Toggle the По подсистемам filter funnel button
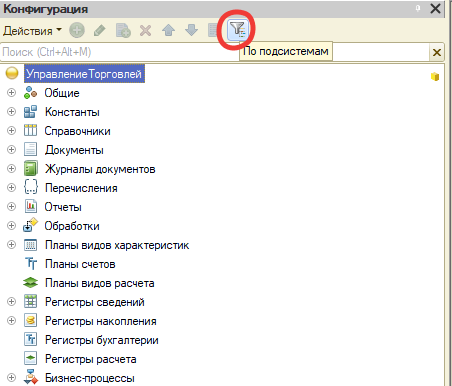Image resolution: width=452 pixels, height=386 pixels. 238,30
